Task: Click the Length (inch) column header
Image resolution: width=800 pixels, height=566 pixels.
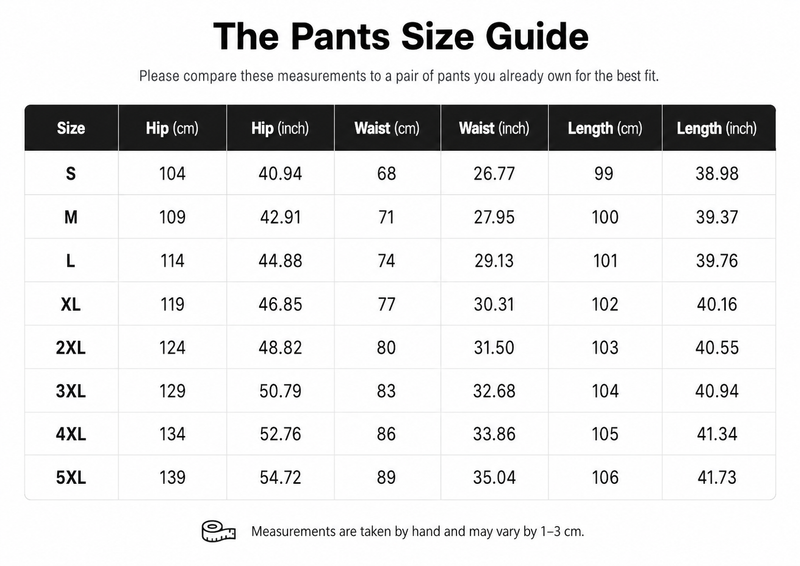Action: pos(717,128)
